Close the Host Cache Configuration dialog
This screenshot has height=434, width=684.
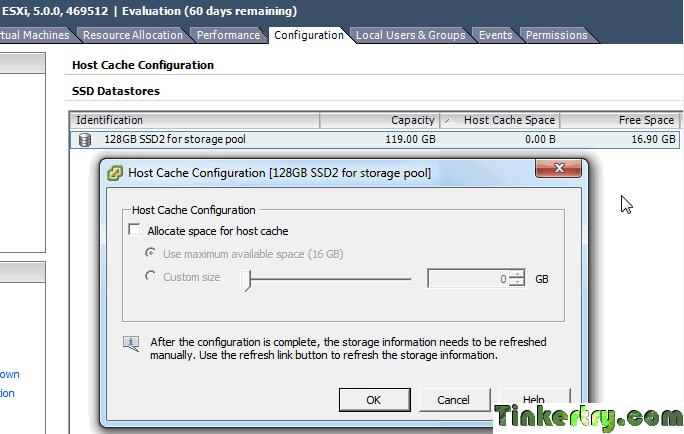point(558,168)
